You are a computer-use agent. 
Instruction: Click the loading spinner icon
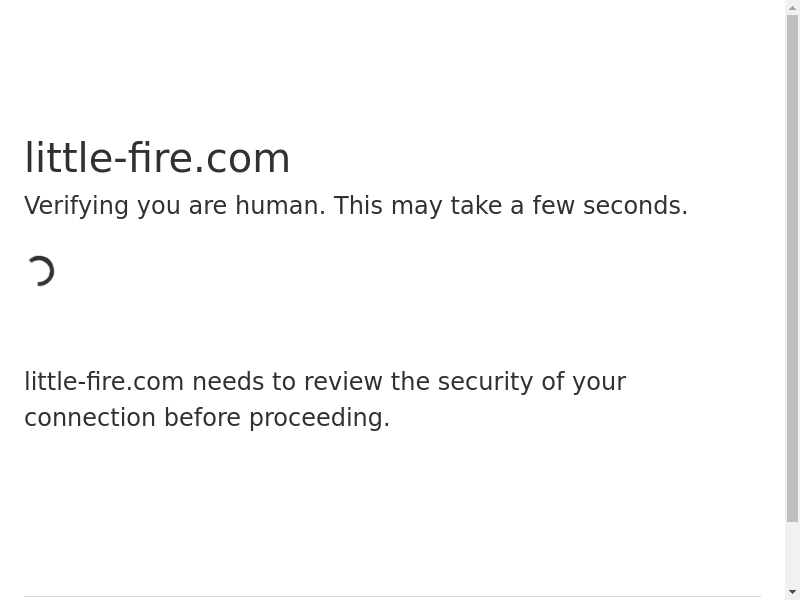(x=40, y=271)
